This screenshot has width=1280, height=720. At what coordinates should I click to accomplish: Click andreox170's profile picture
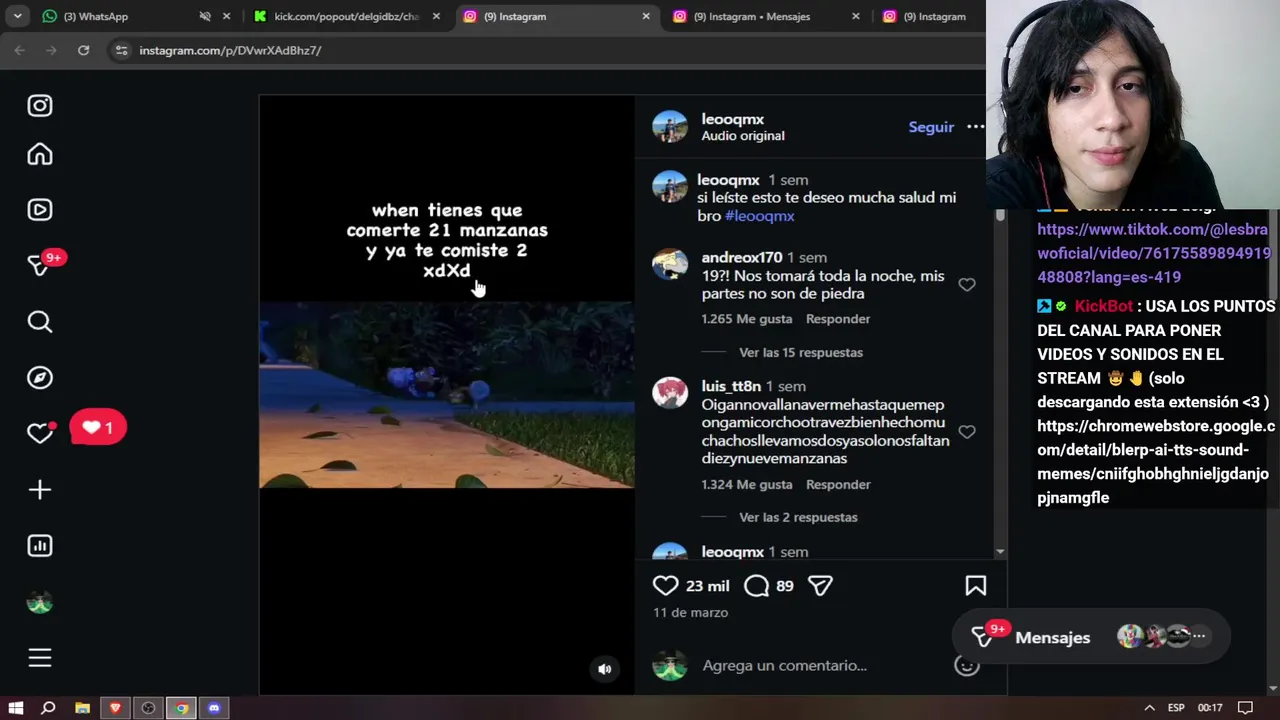(670, 264)
